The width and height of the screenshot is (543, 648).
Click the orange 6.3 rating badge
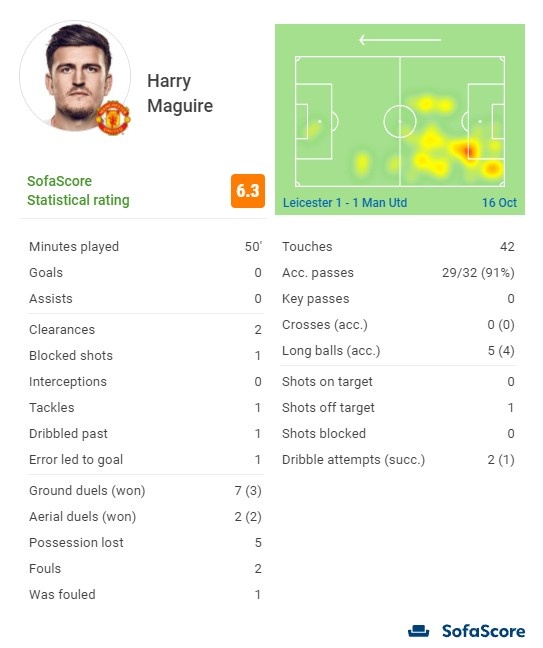(x=248, y=191)
